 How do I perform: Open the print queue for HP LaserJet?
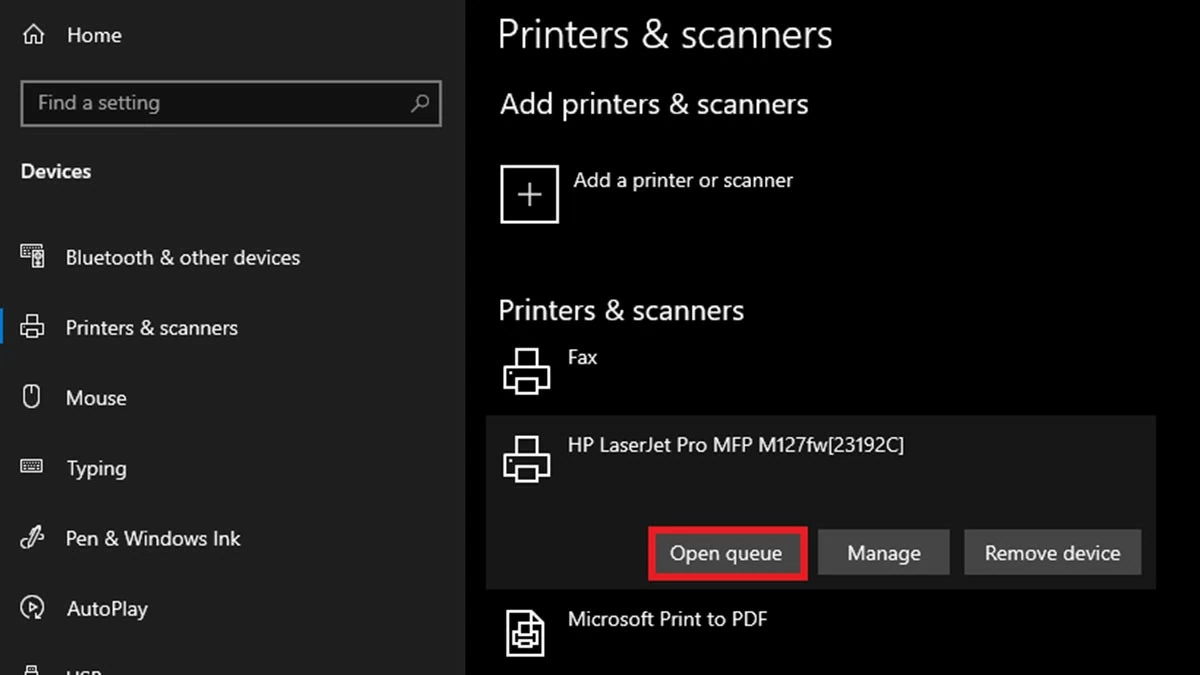[727, 552]
